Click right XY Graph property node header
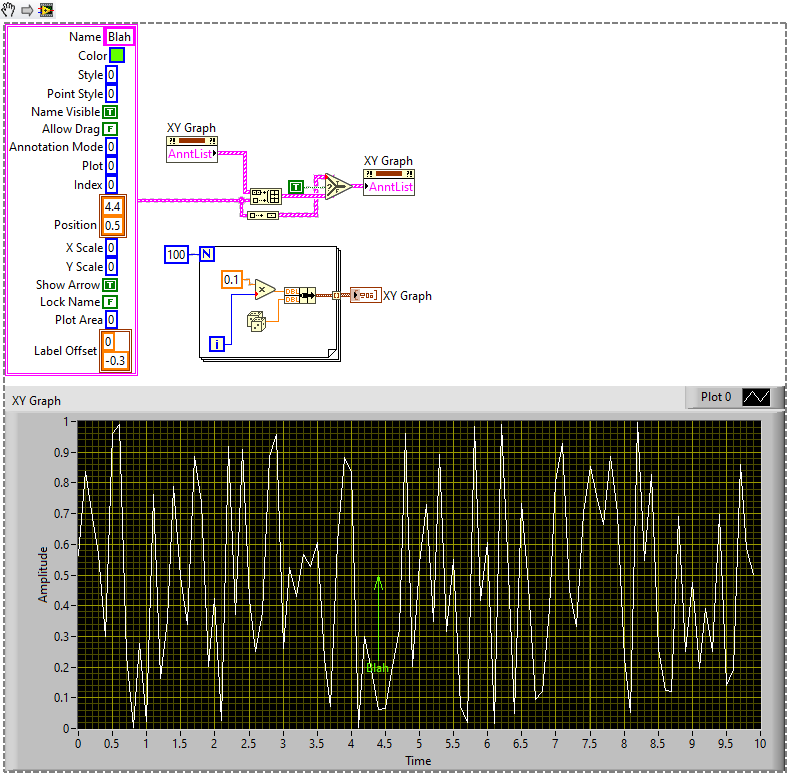 pos(389,174)
